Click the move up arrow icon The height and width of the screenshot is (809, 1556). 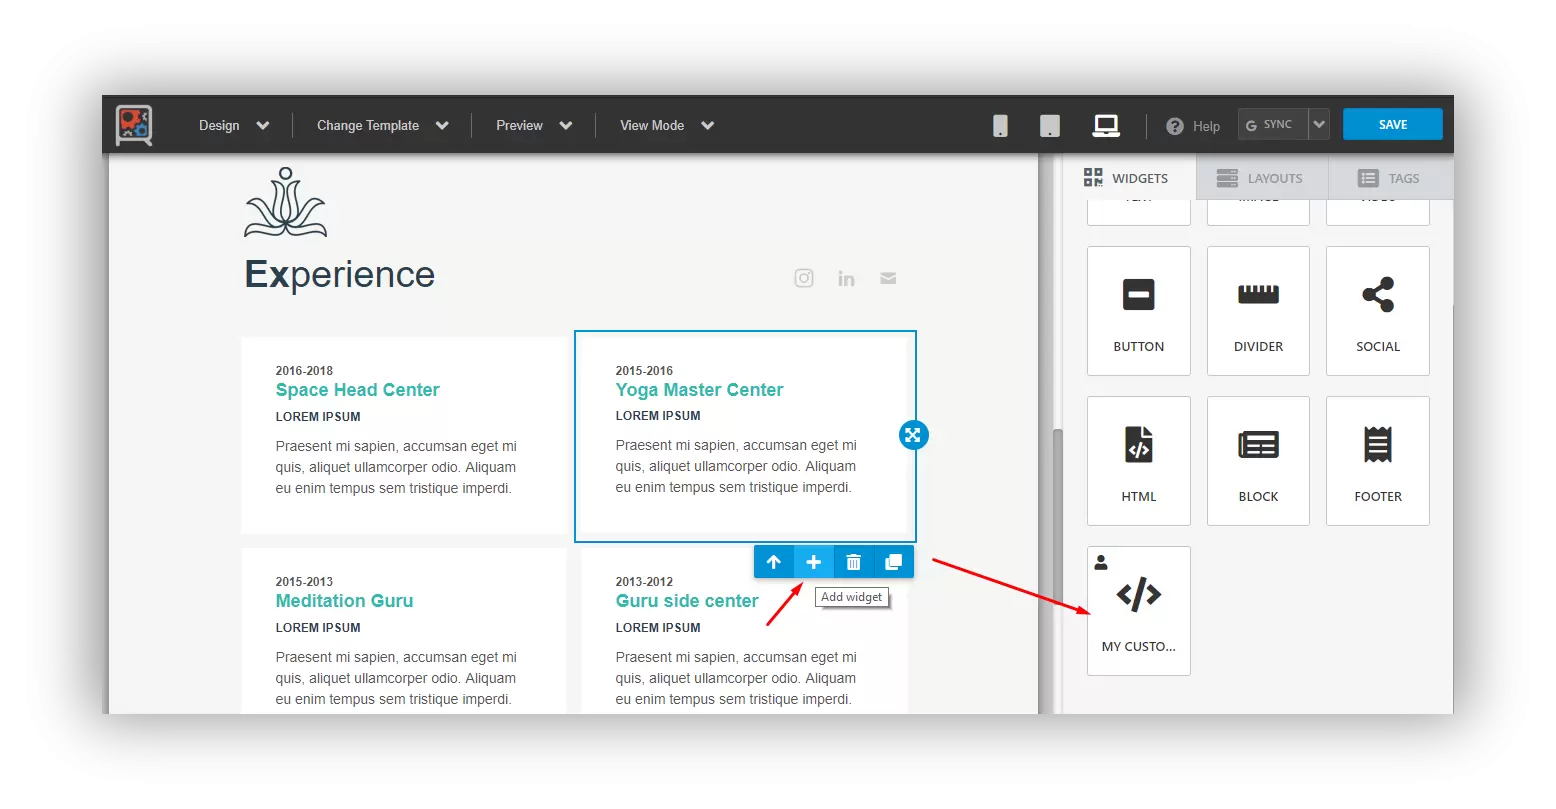click(774, 562)
